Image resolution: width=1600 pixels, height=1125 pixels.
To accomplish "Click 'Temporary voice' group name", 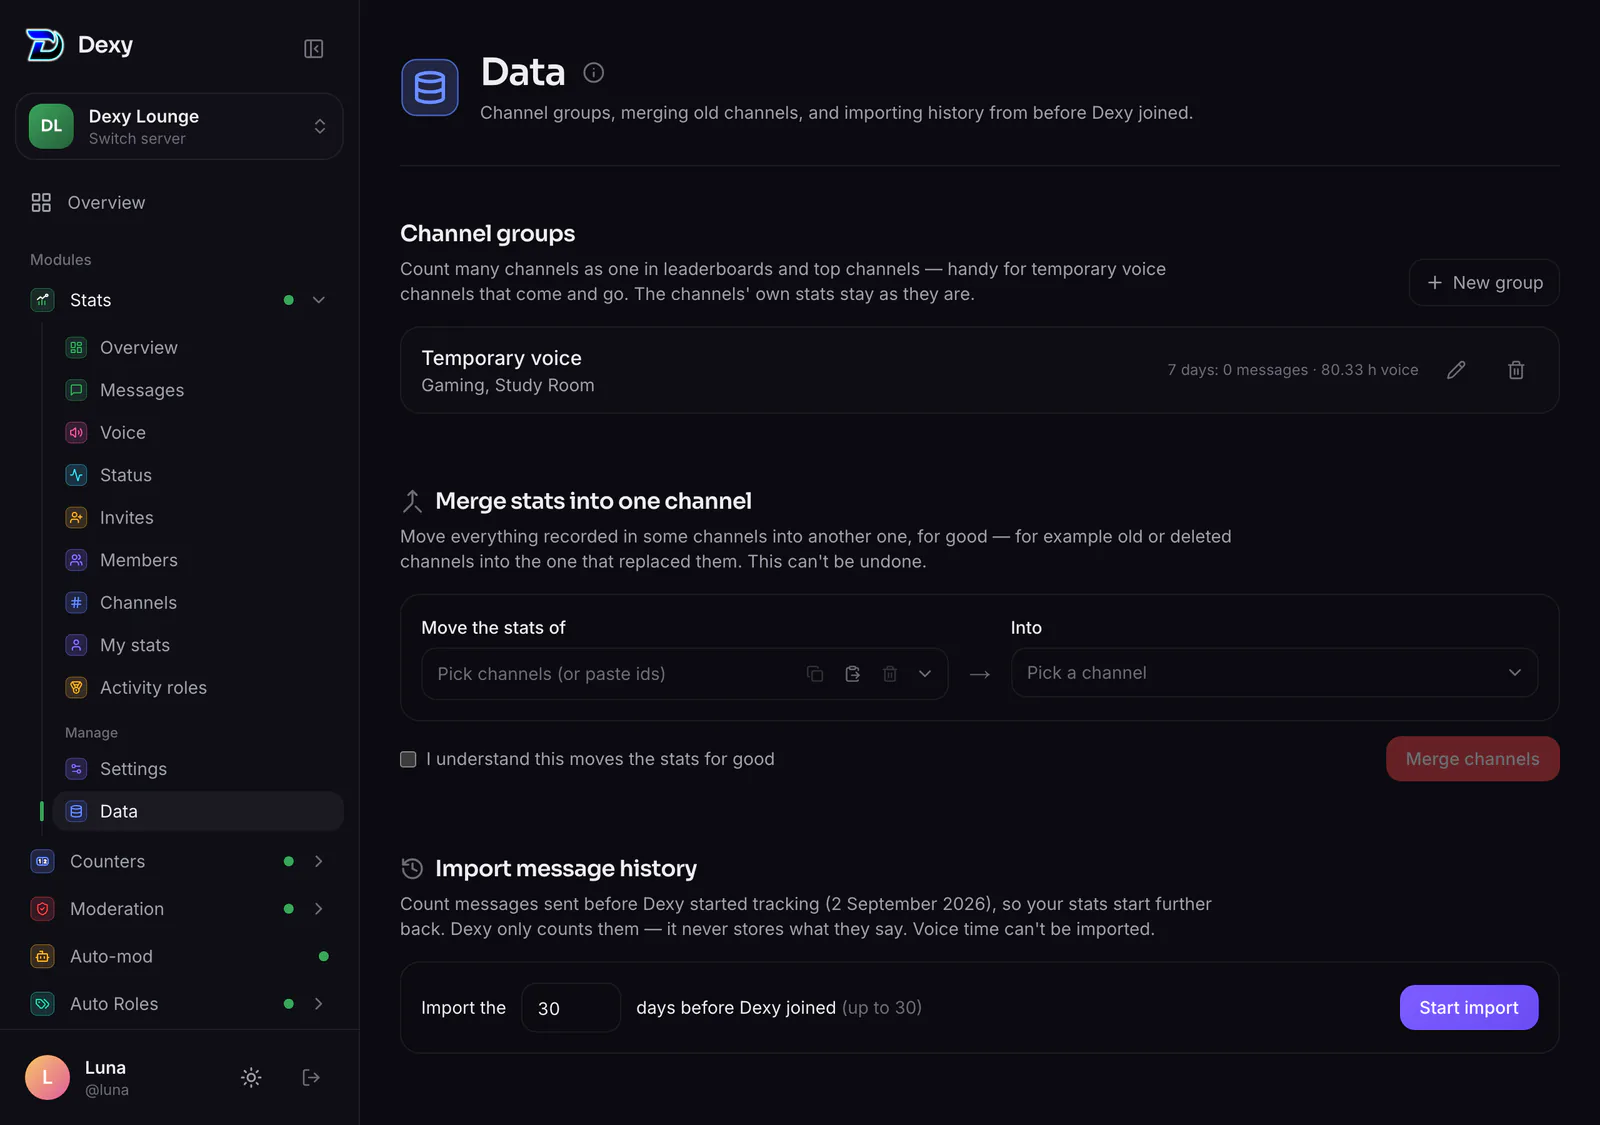I will coord(501,358).
